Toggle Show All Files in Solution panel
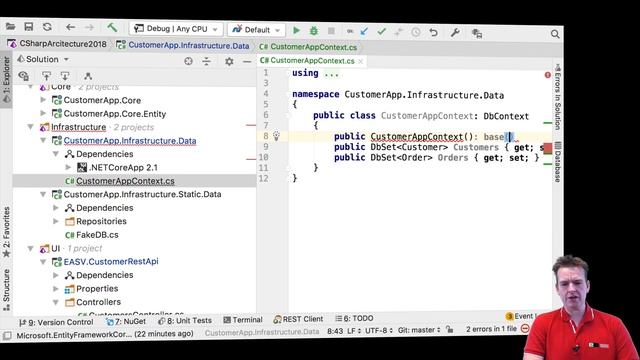The image size is (640, 360). (24, 76)
